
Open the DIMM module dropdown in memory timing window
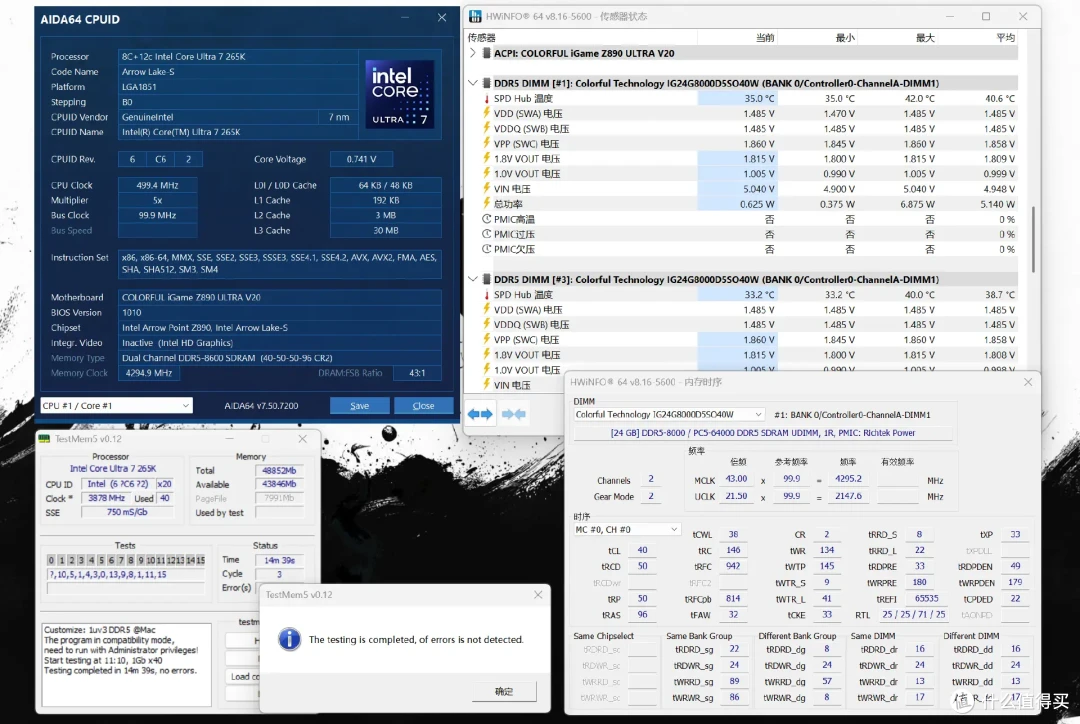pos(669,415)
